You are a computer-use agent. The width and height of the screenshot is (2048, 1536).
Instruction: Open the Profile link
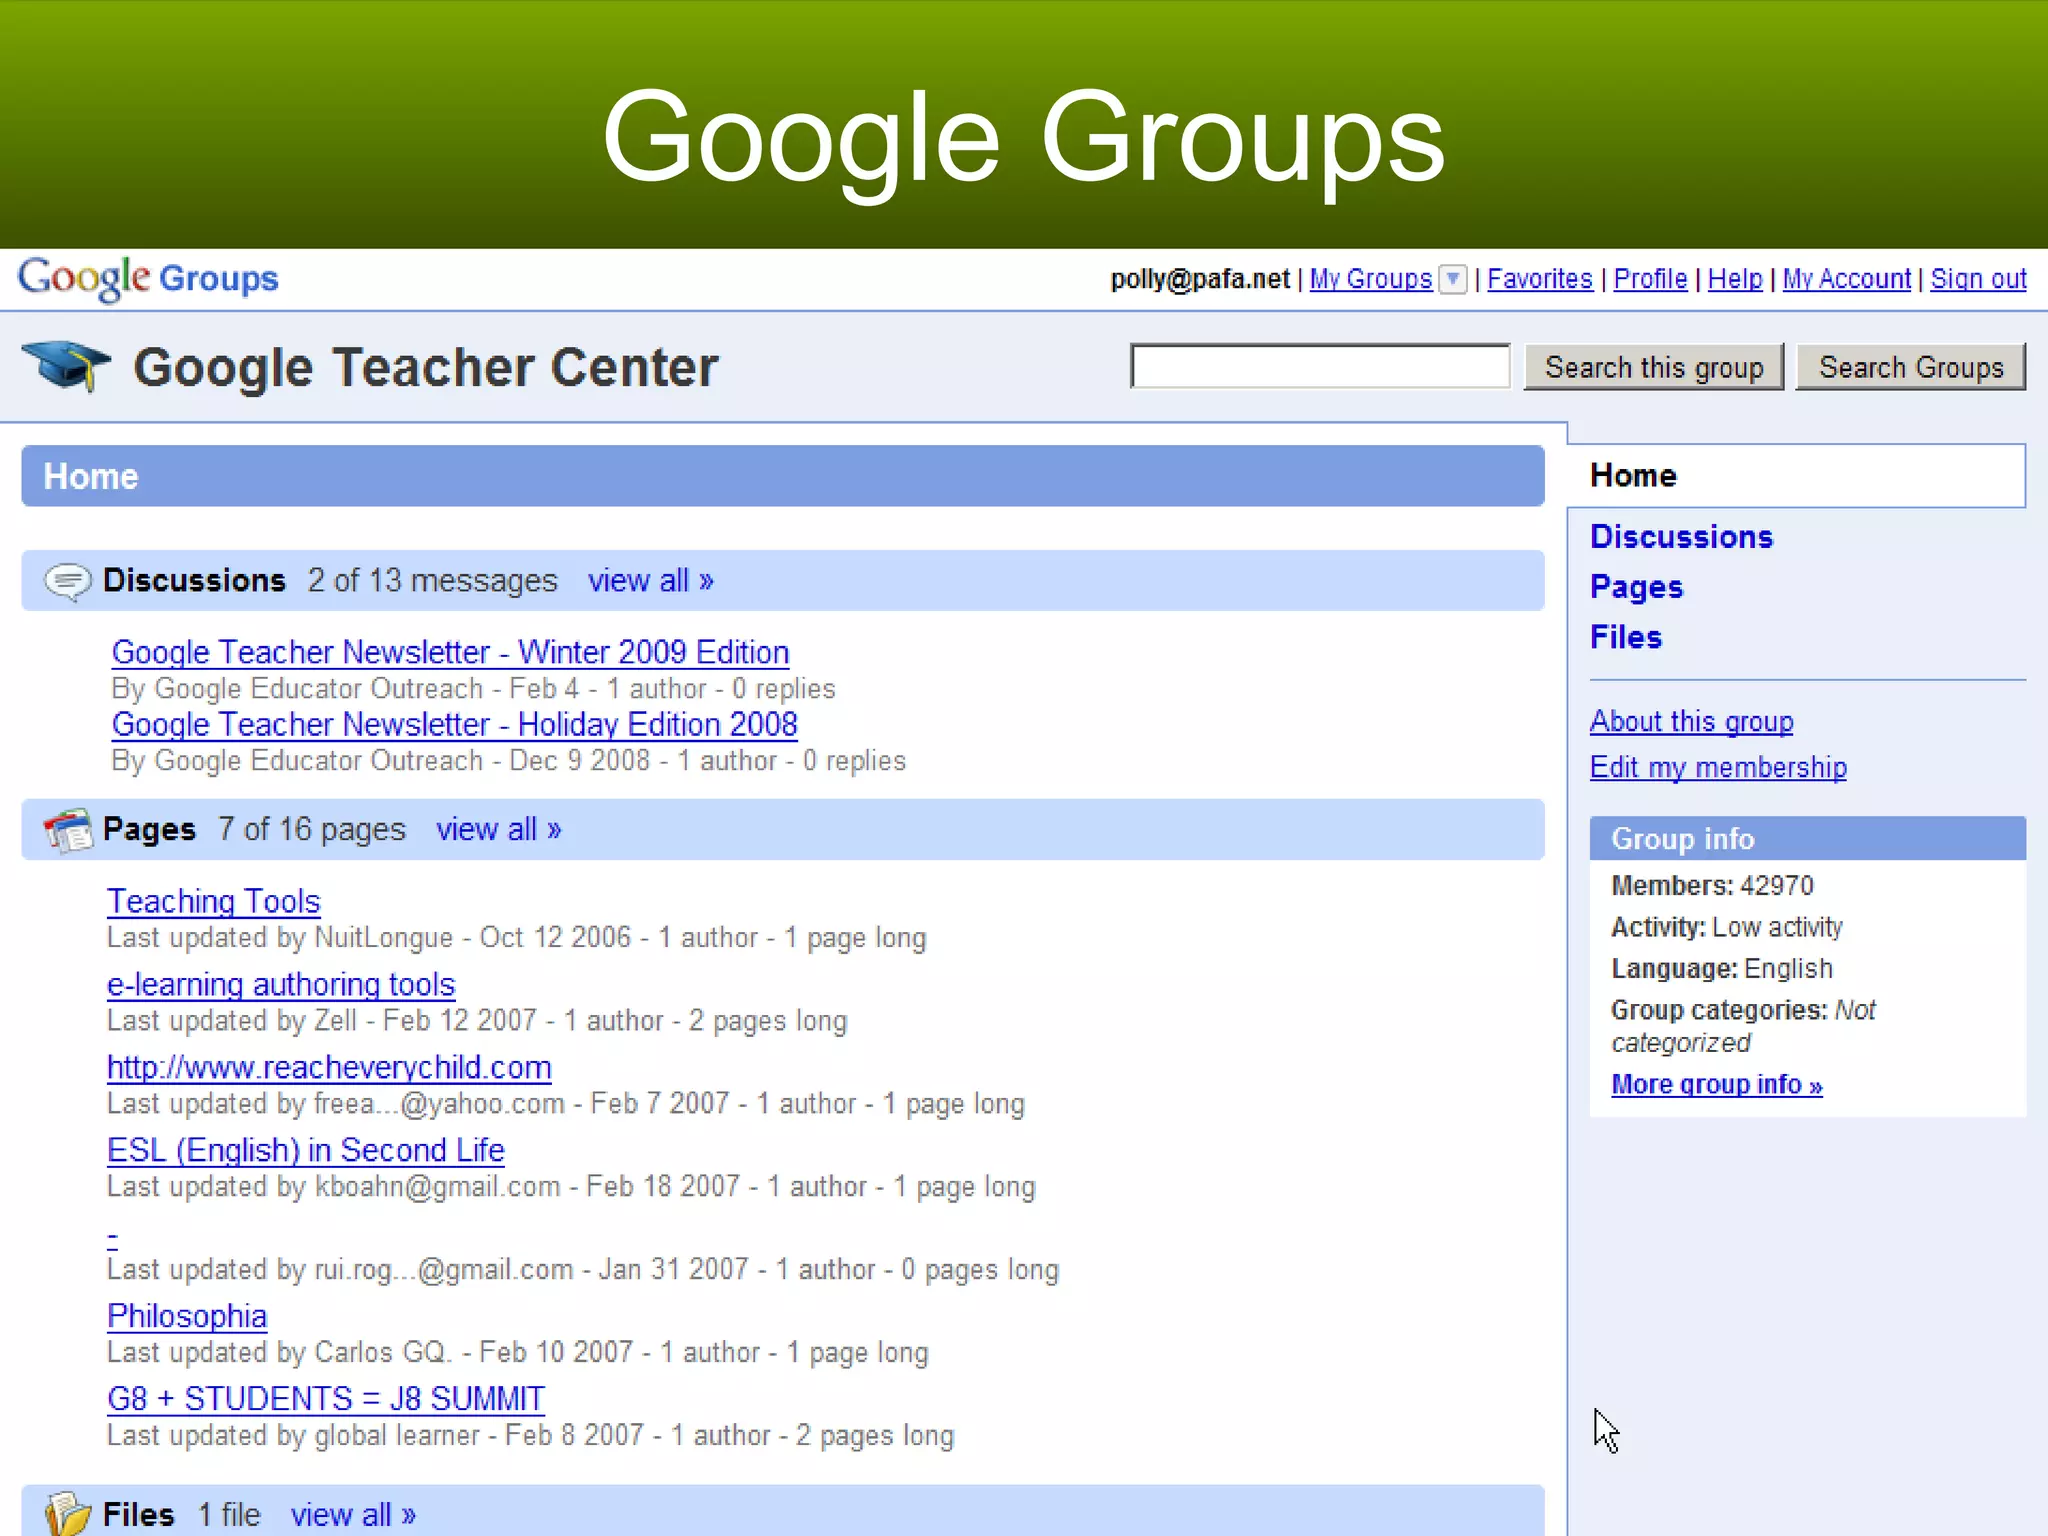[x=1650, y=279]
